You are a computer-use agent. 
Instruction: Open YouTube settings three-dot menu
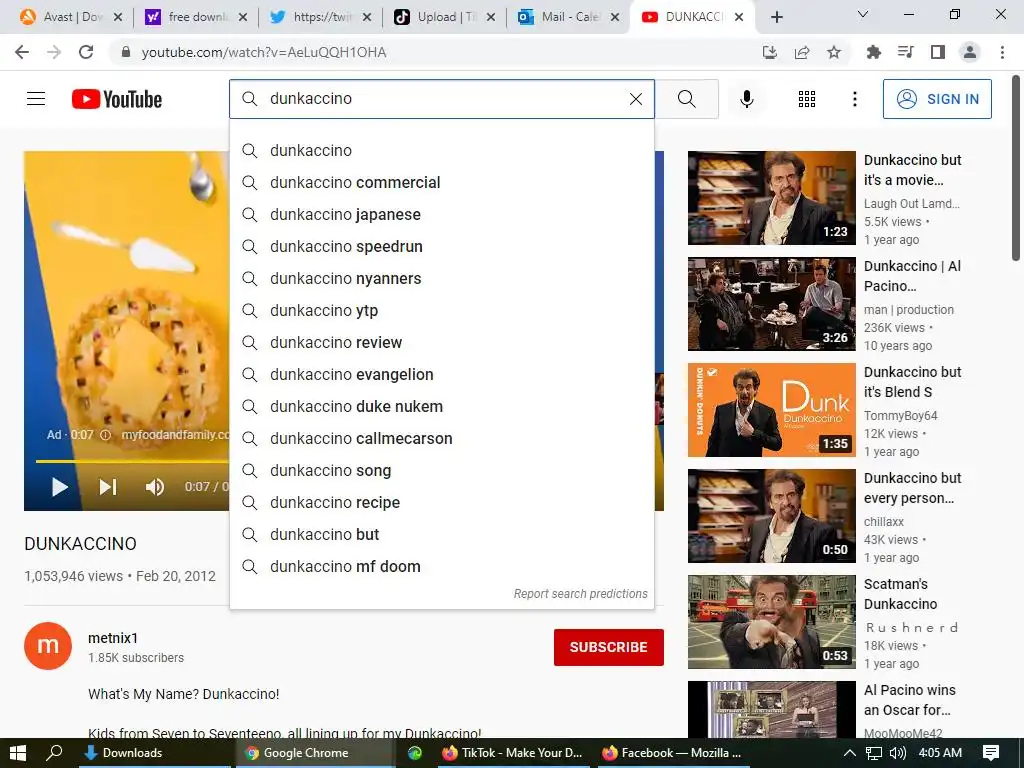tap(854, 99)
